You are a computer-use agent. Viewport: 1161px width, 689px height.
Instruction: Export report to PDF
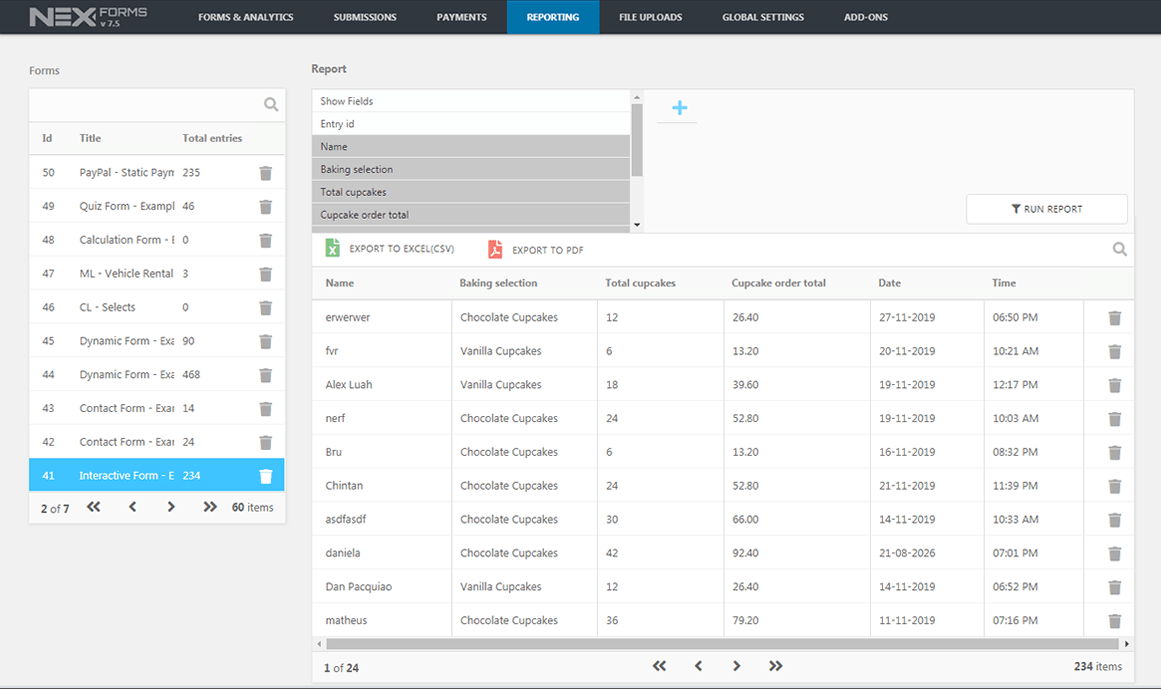pyautogui.click(x=536, y=250)
